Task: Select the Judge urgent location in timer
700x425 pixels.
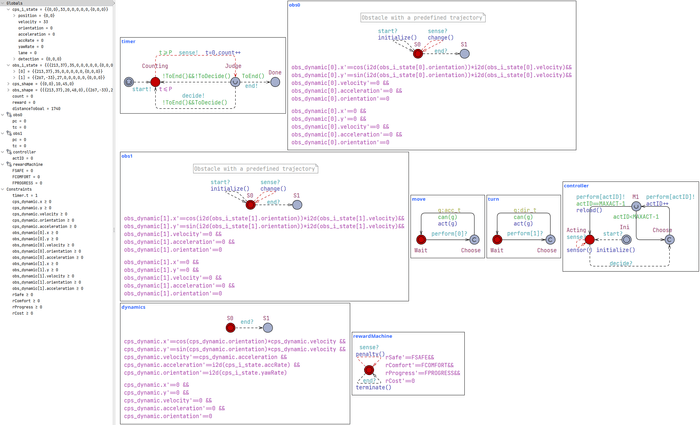Action: 235,82
